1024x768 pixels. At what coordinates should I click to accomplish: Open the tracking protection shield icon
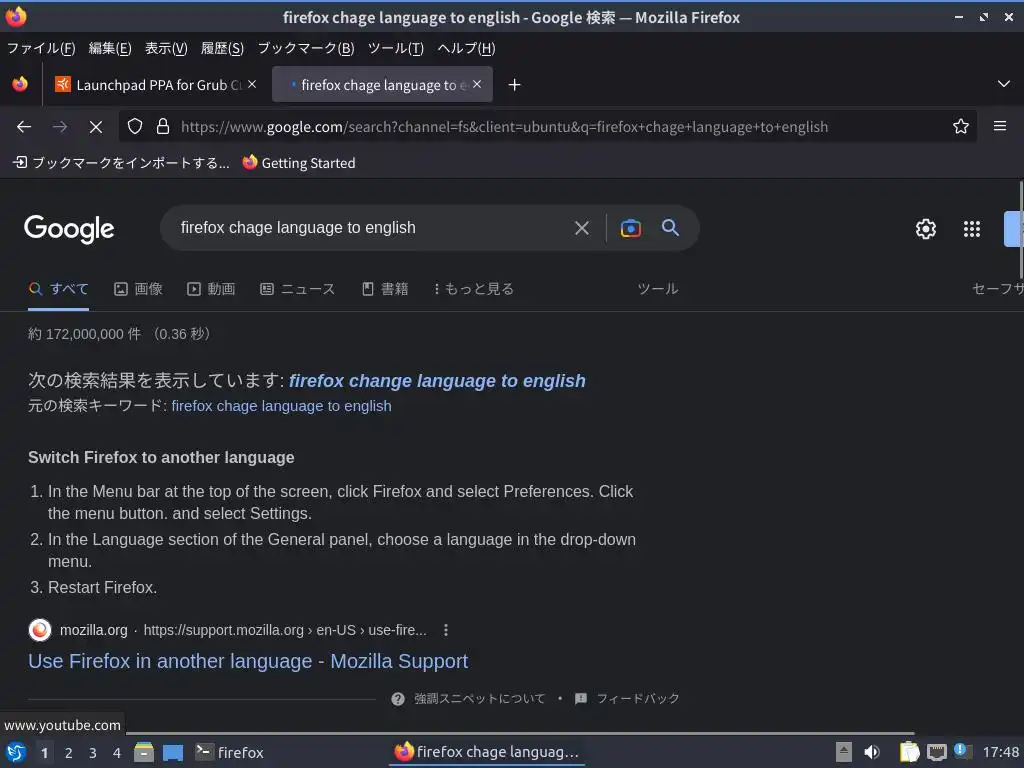coord(135,127)
